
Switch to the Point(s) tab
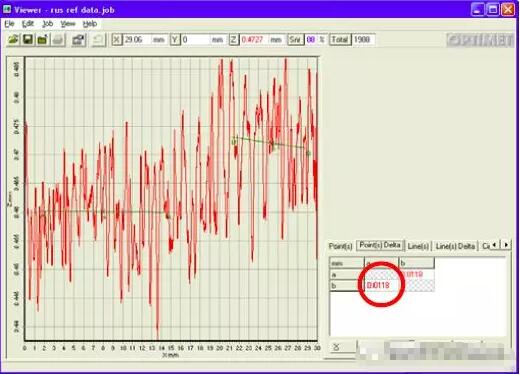[x=340, y=246]
